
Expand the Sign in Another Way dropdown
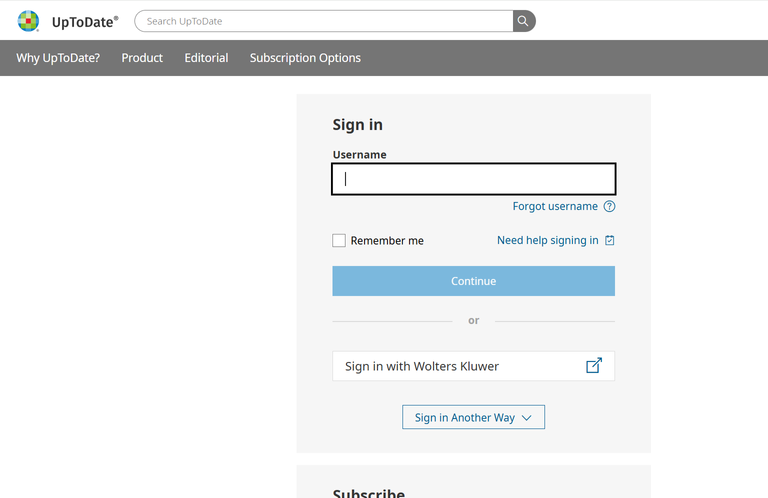pos(473,417)
